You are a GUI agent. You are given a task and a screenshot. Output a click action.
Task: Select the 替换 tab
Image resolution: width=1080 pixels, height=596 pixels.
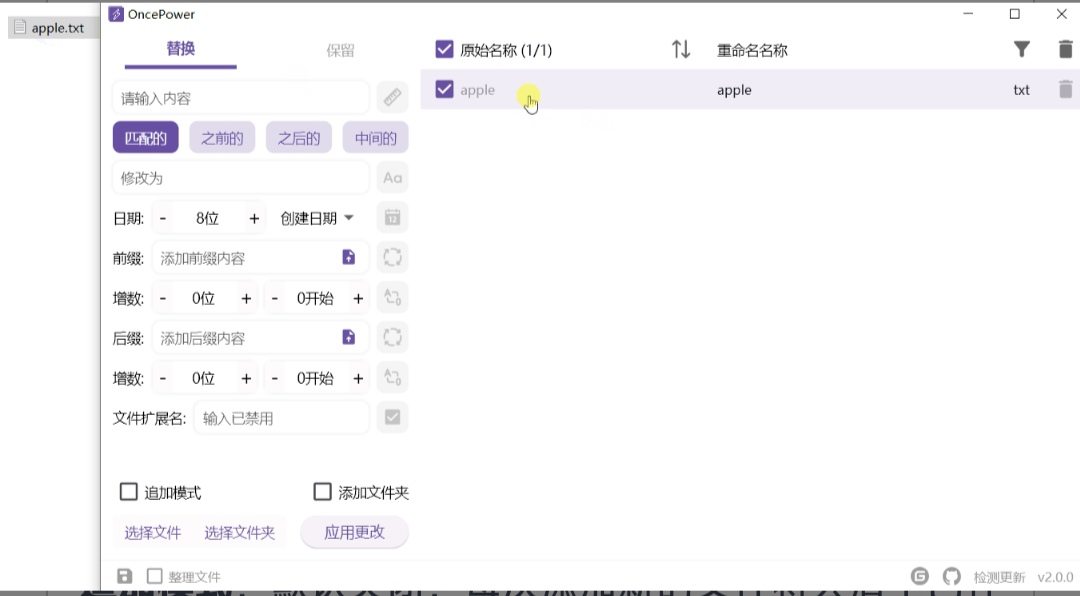pos(181,49)
